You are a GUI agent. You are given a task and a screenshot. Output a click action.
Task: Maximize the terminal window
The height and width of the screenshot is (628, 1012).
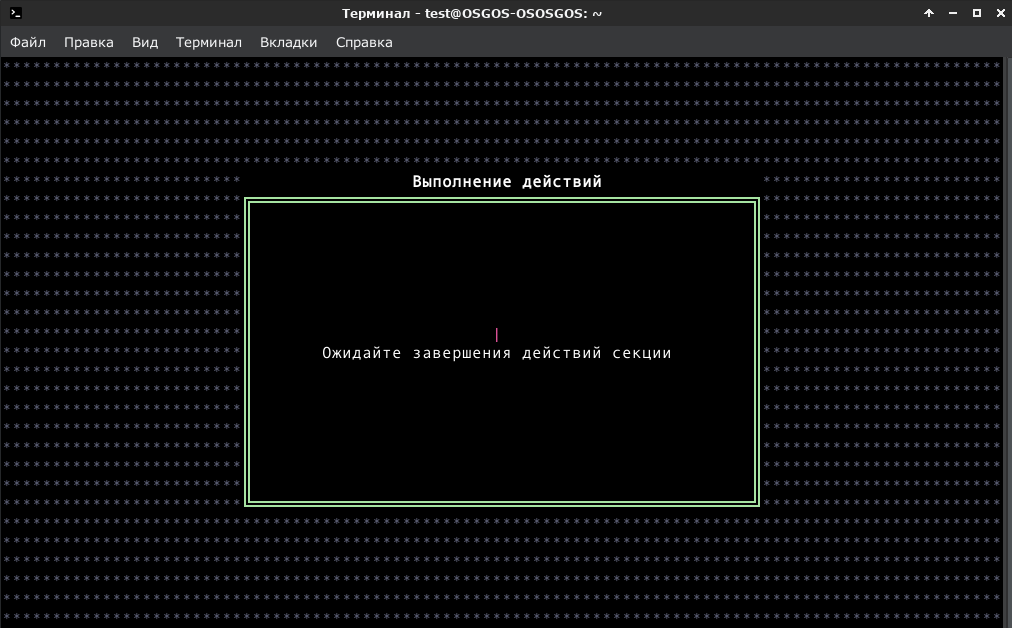977,13
